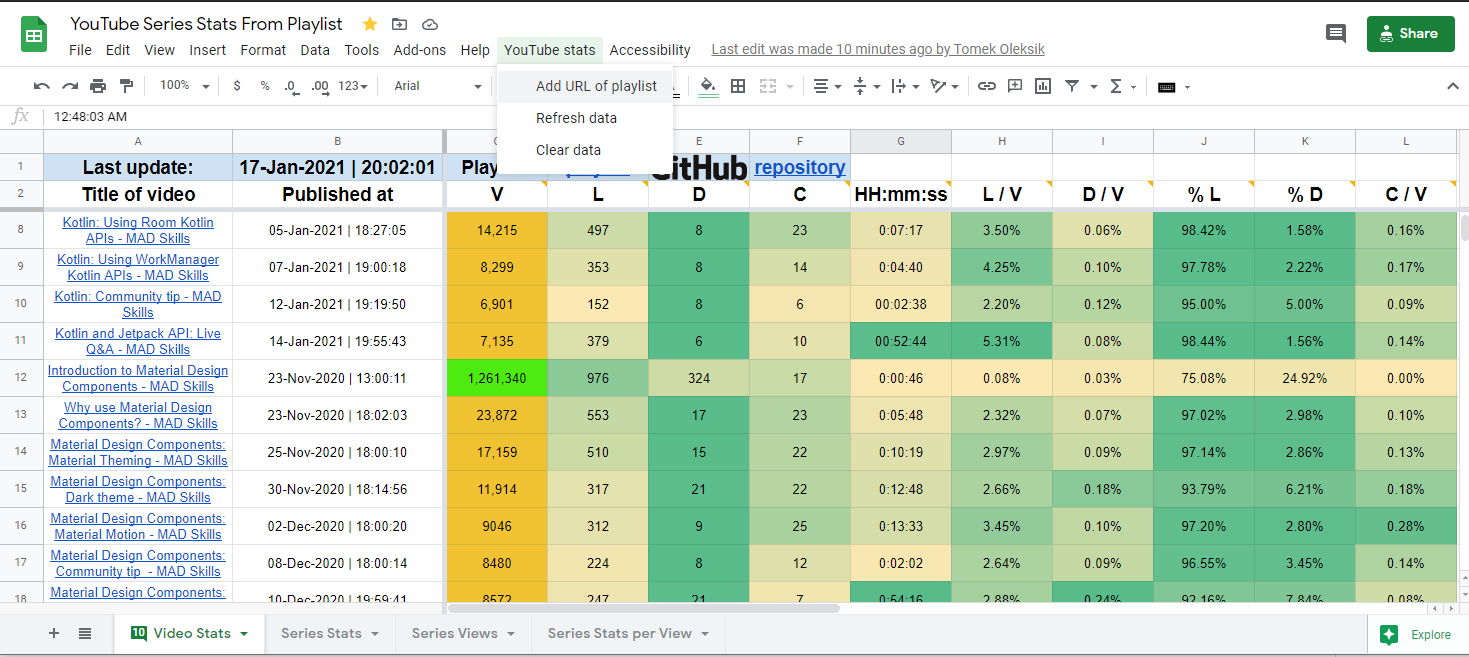Show the all sheets list
The width and height of the screenshot is (1469, 657).
(85, 633)
